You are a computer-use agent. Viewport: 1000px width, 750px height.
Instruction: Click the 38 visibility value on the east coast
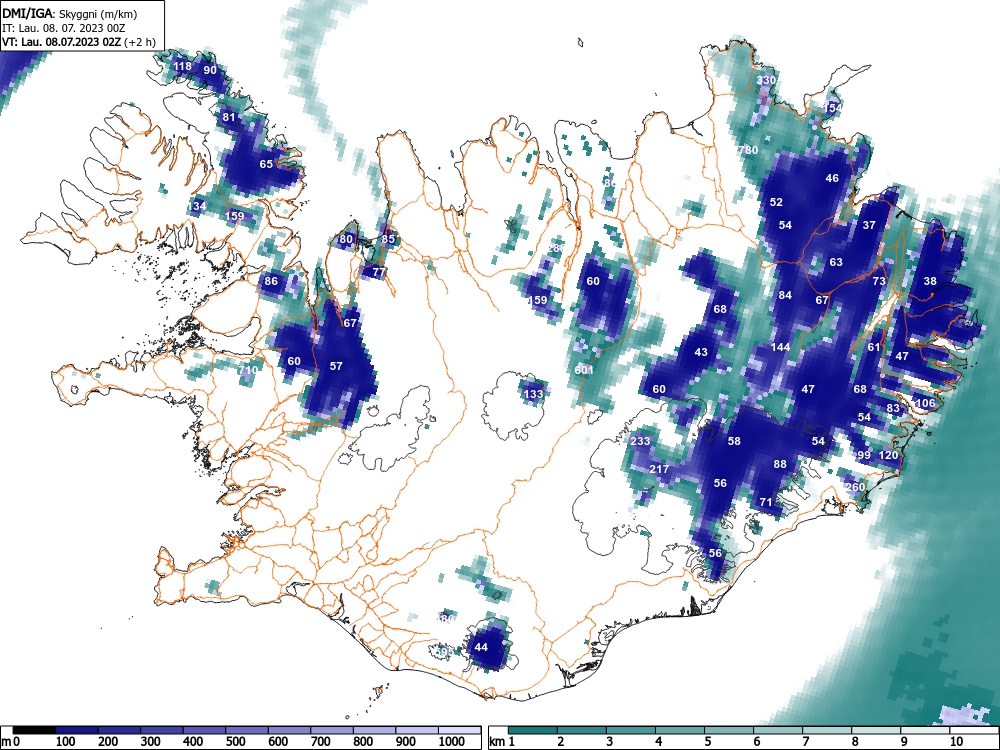pyautogui.click(x=930, y=281)
